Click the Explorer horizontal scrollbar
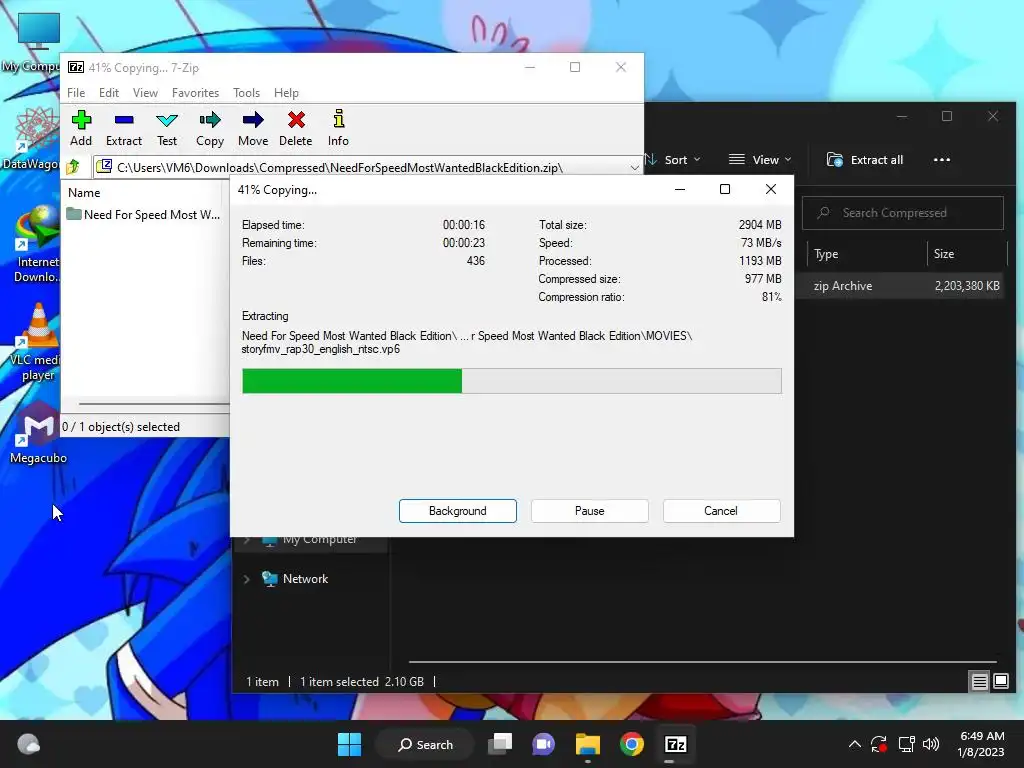1024x768 pixels. 702,662
